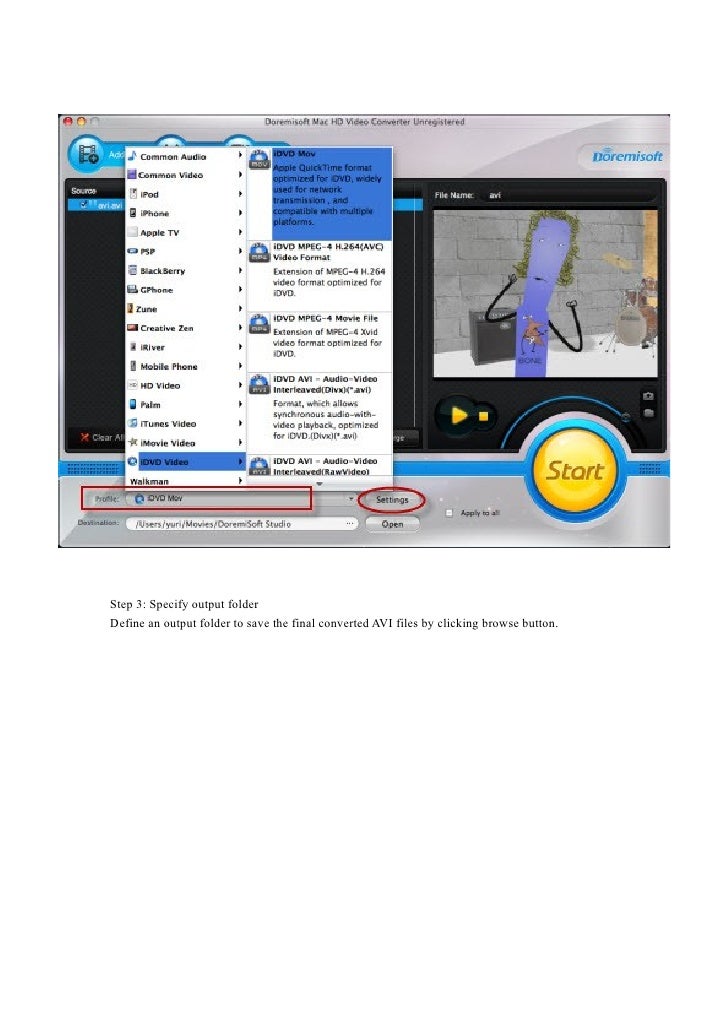Image resolution: width=728 pixels, height=1030 pixels.
Task: Click the Doremisoft logo
Action: [627, 156]
